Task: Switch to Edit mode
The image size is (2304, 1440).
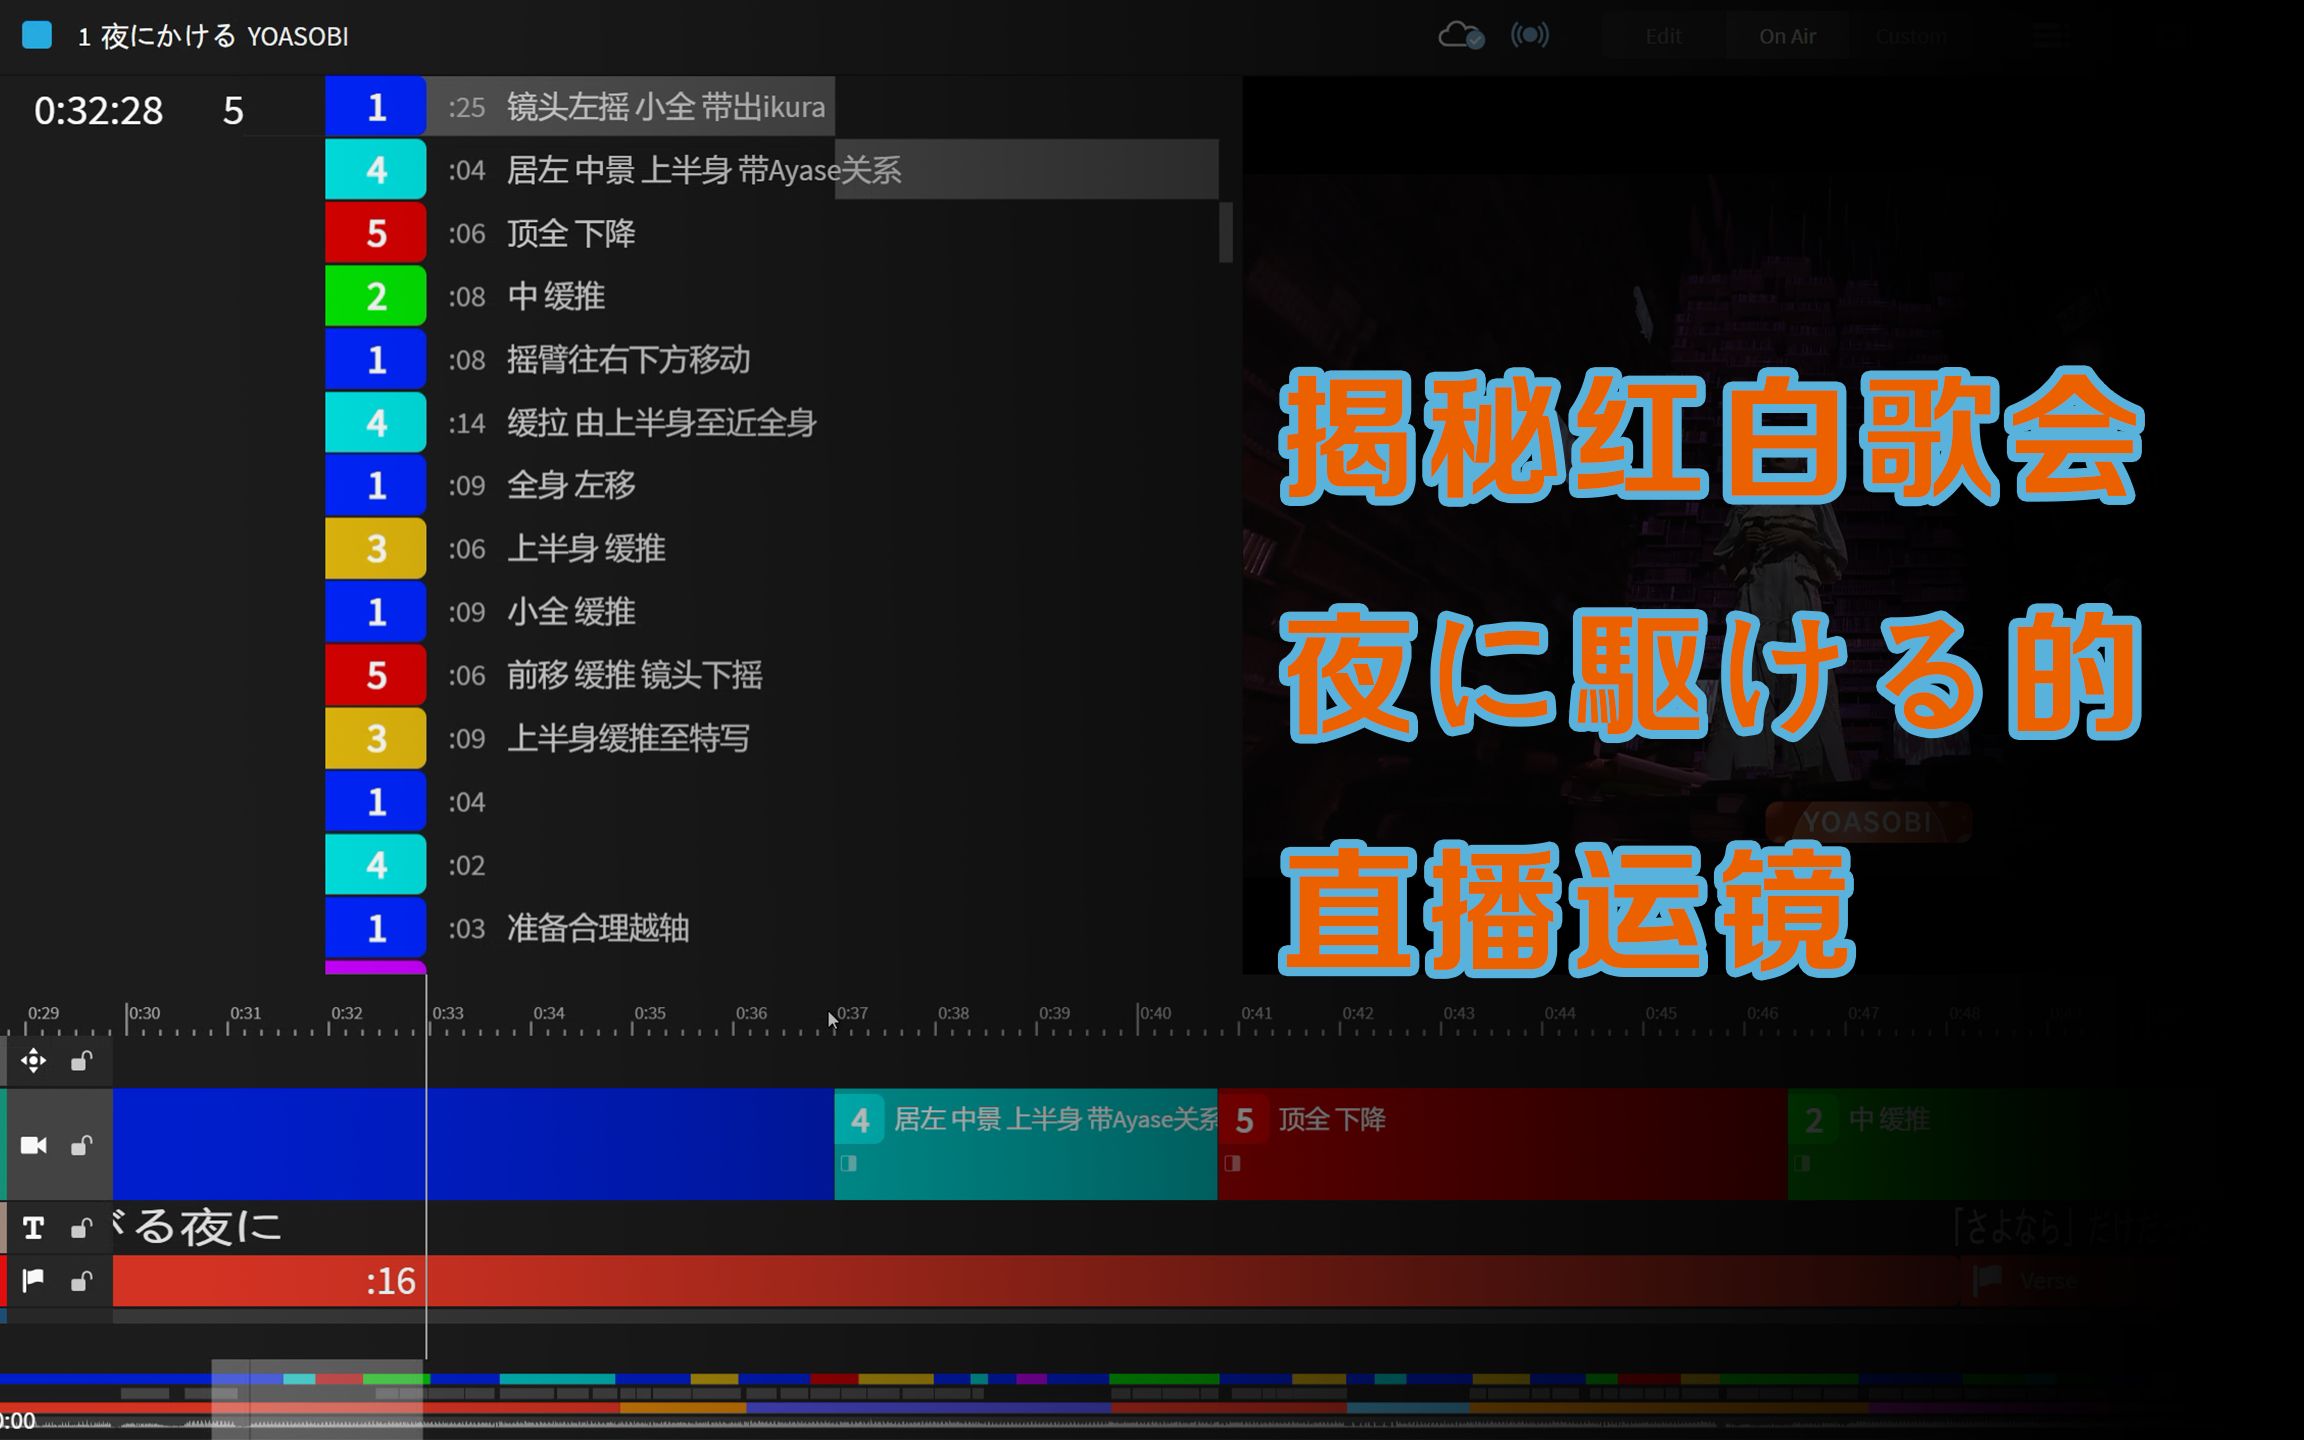Action: [x=1662, y=35]
